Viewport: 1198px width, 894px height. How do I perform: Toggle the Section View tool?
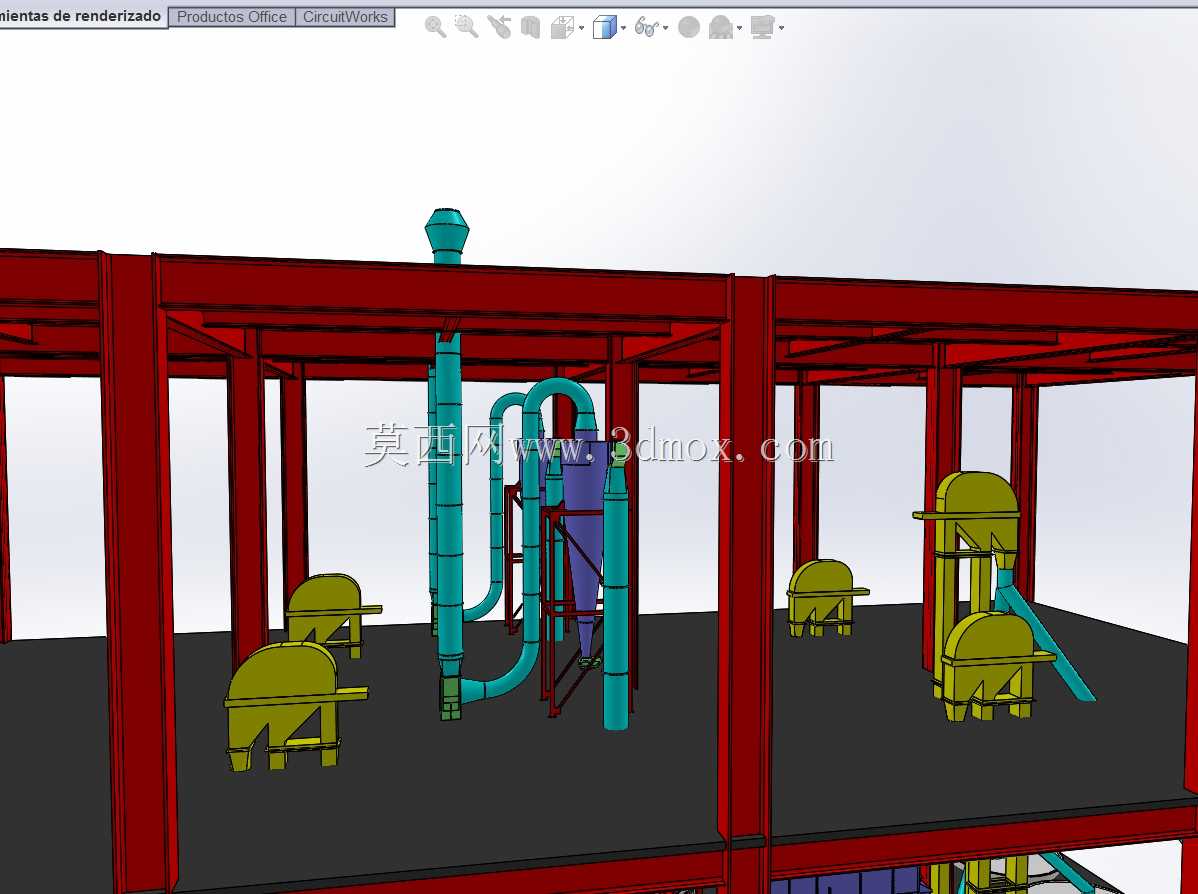click(530, 28)
